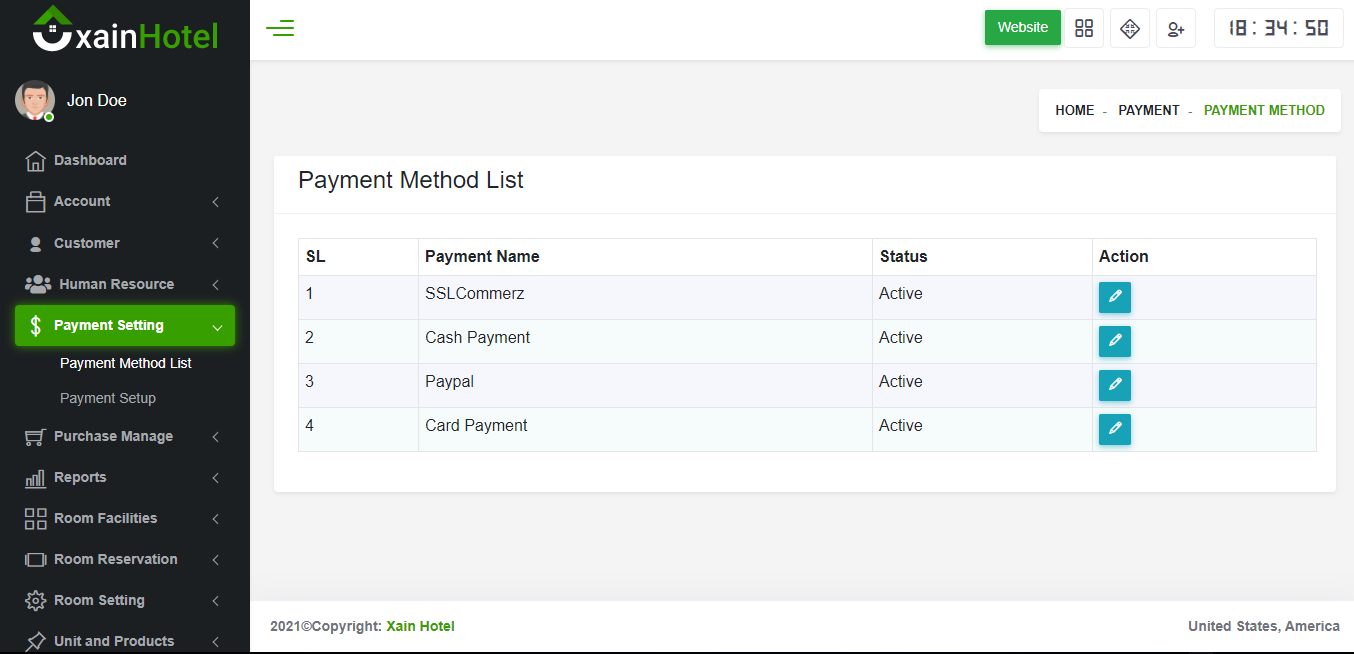Edit the SSLCommerz payment method

(1115, 297)
